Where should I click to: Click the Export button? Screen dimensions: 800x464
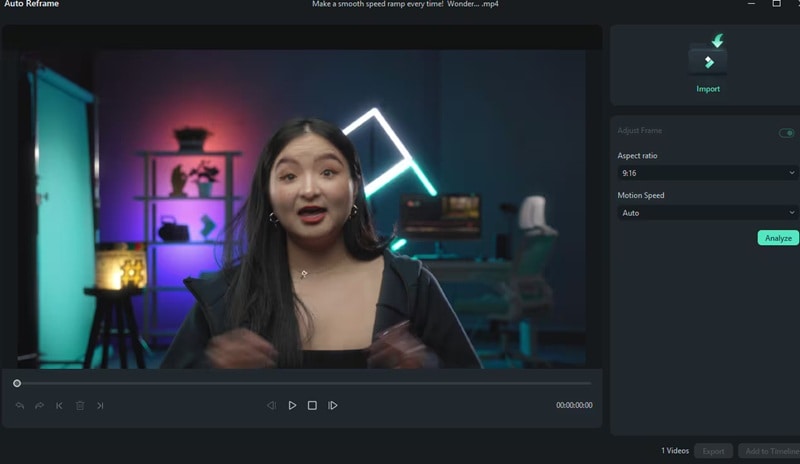713,451
